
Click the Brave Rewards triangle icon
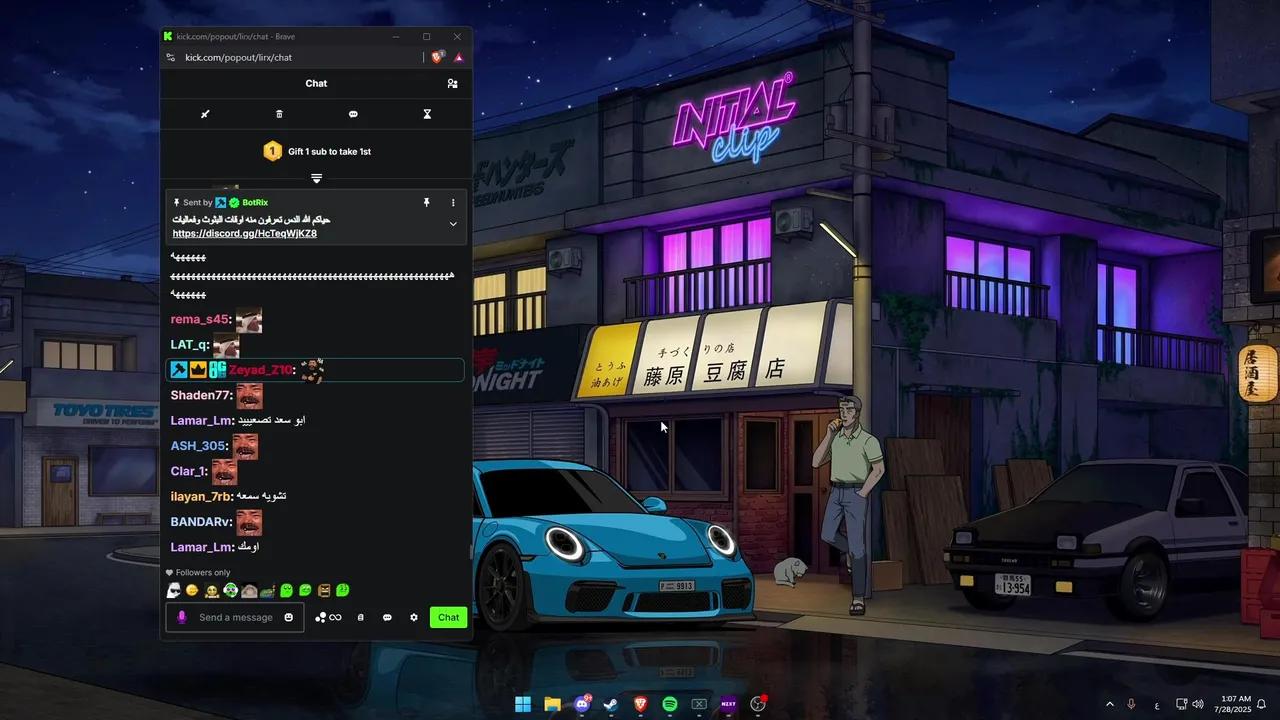459,58
